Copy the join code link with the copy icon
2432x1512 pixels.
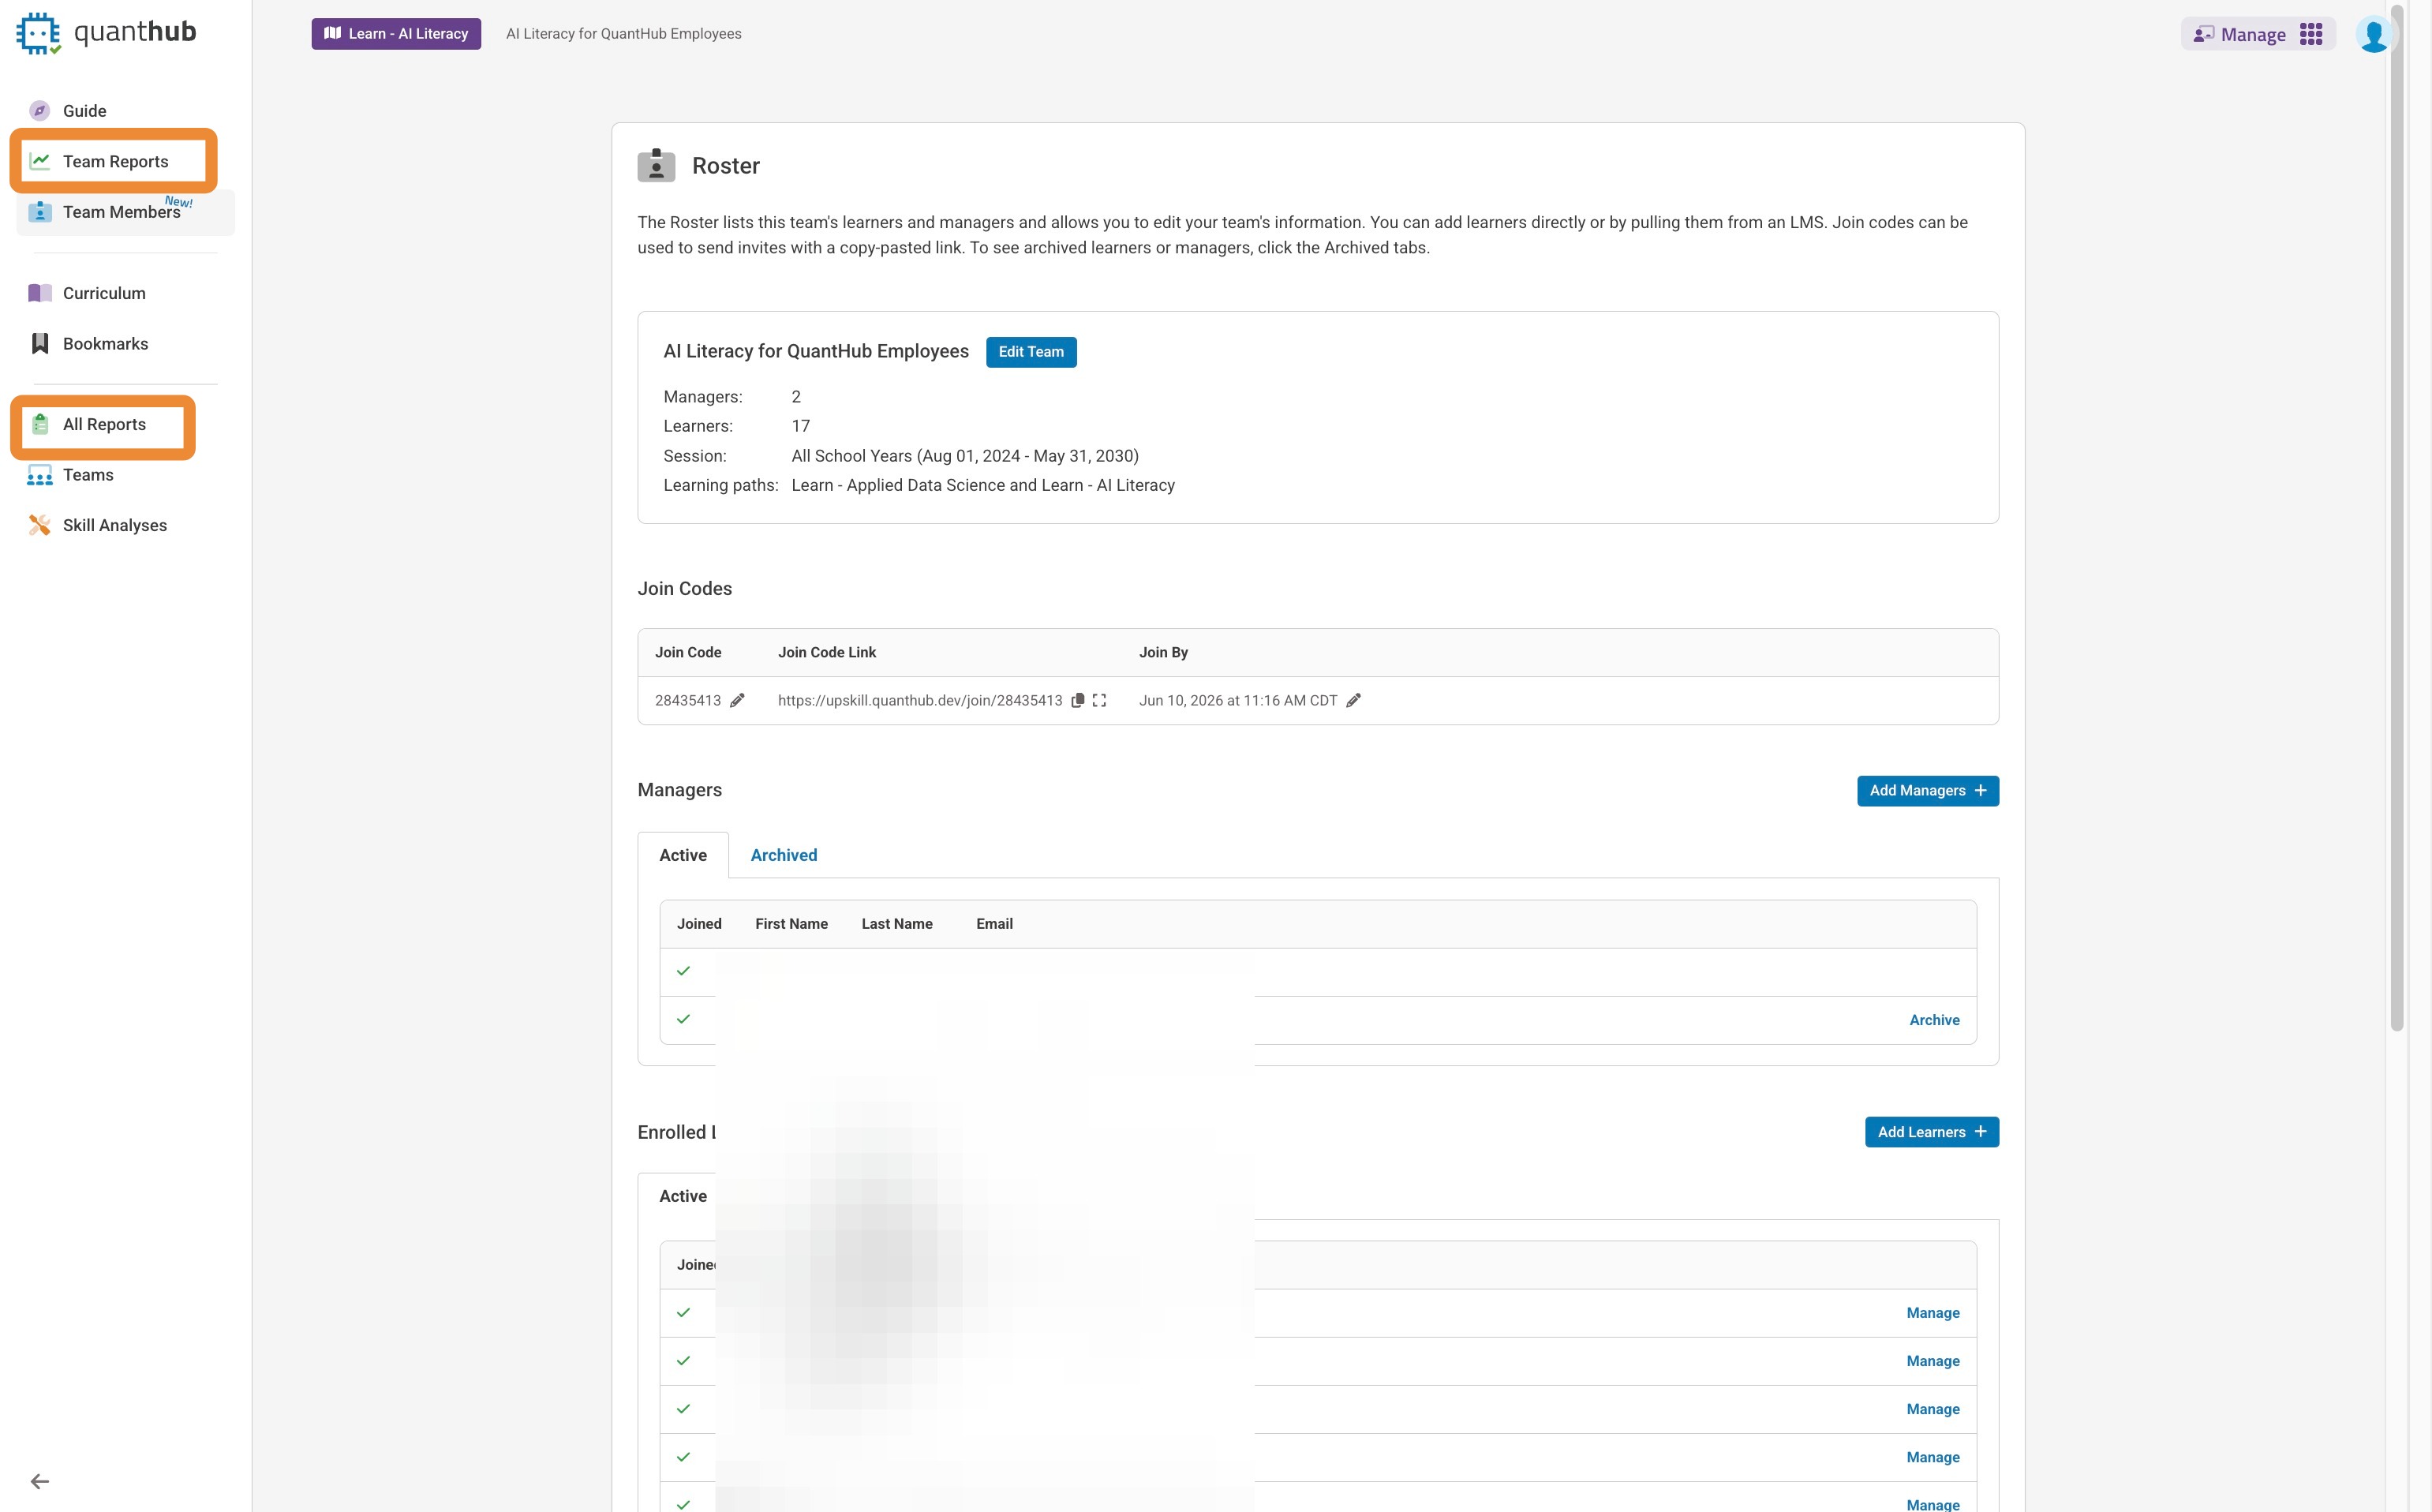click(x=1077, y=700)
